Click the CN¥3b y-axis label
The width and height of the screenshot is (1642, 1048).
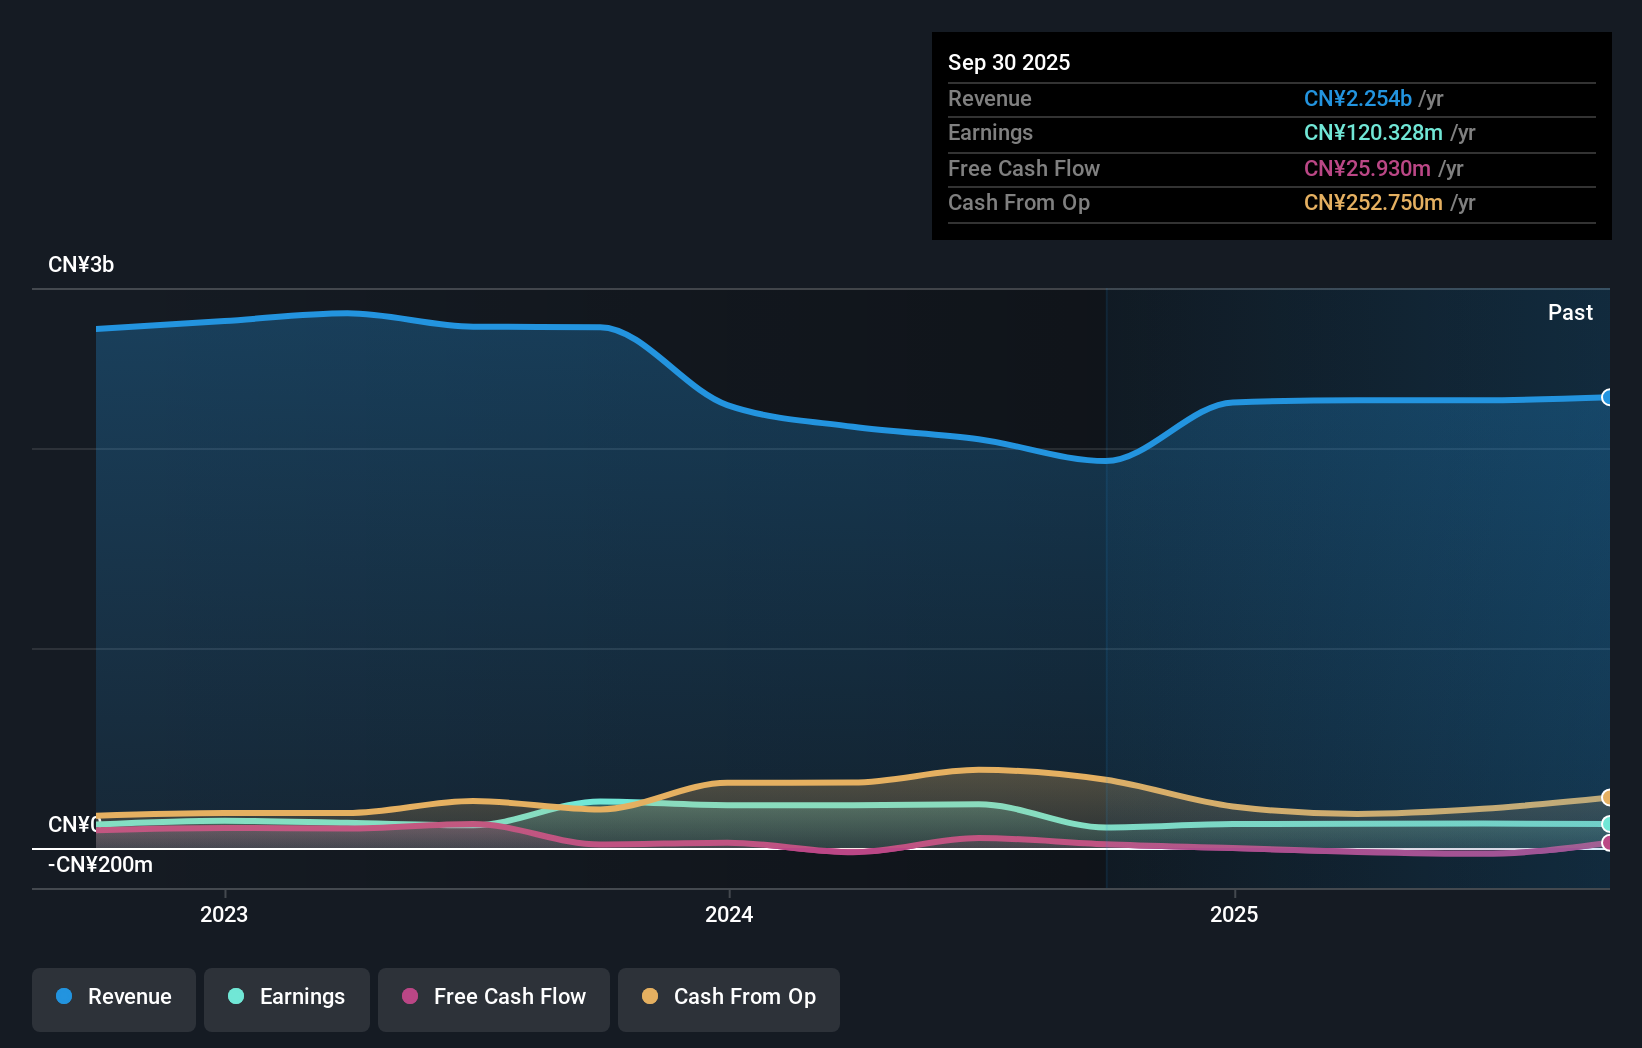(81, 265)
